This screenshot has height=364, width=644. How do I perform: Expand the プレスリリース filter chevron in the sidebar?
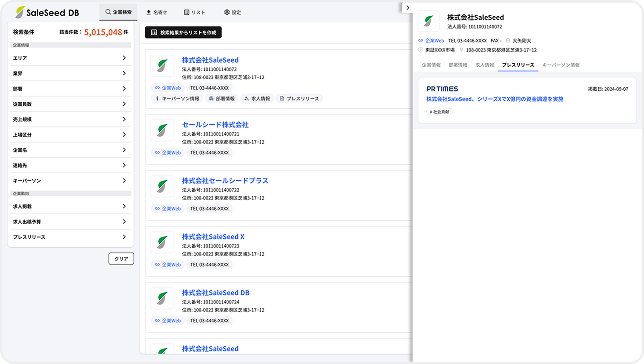point(124,237)
